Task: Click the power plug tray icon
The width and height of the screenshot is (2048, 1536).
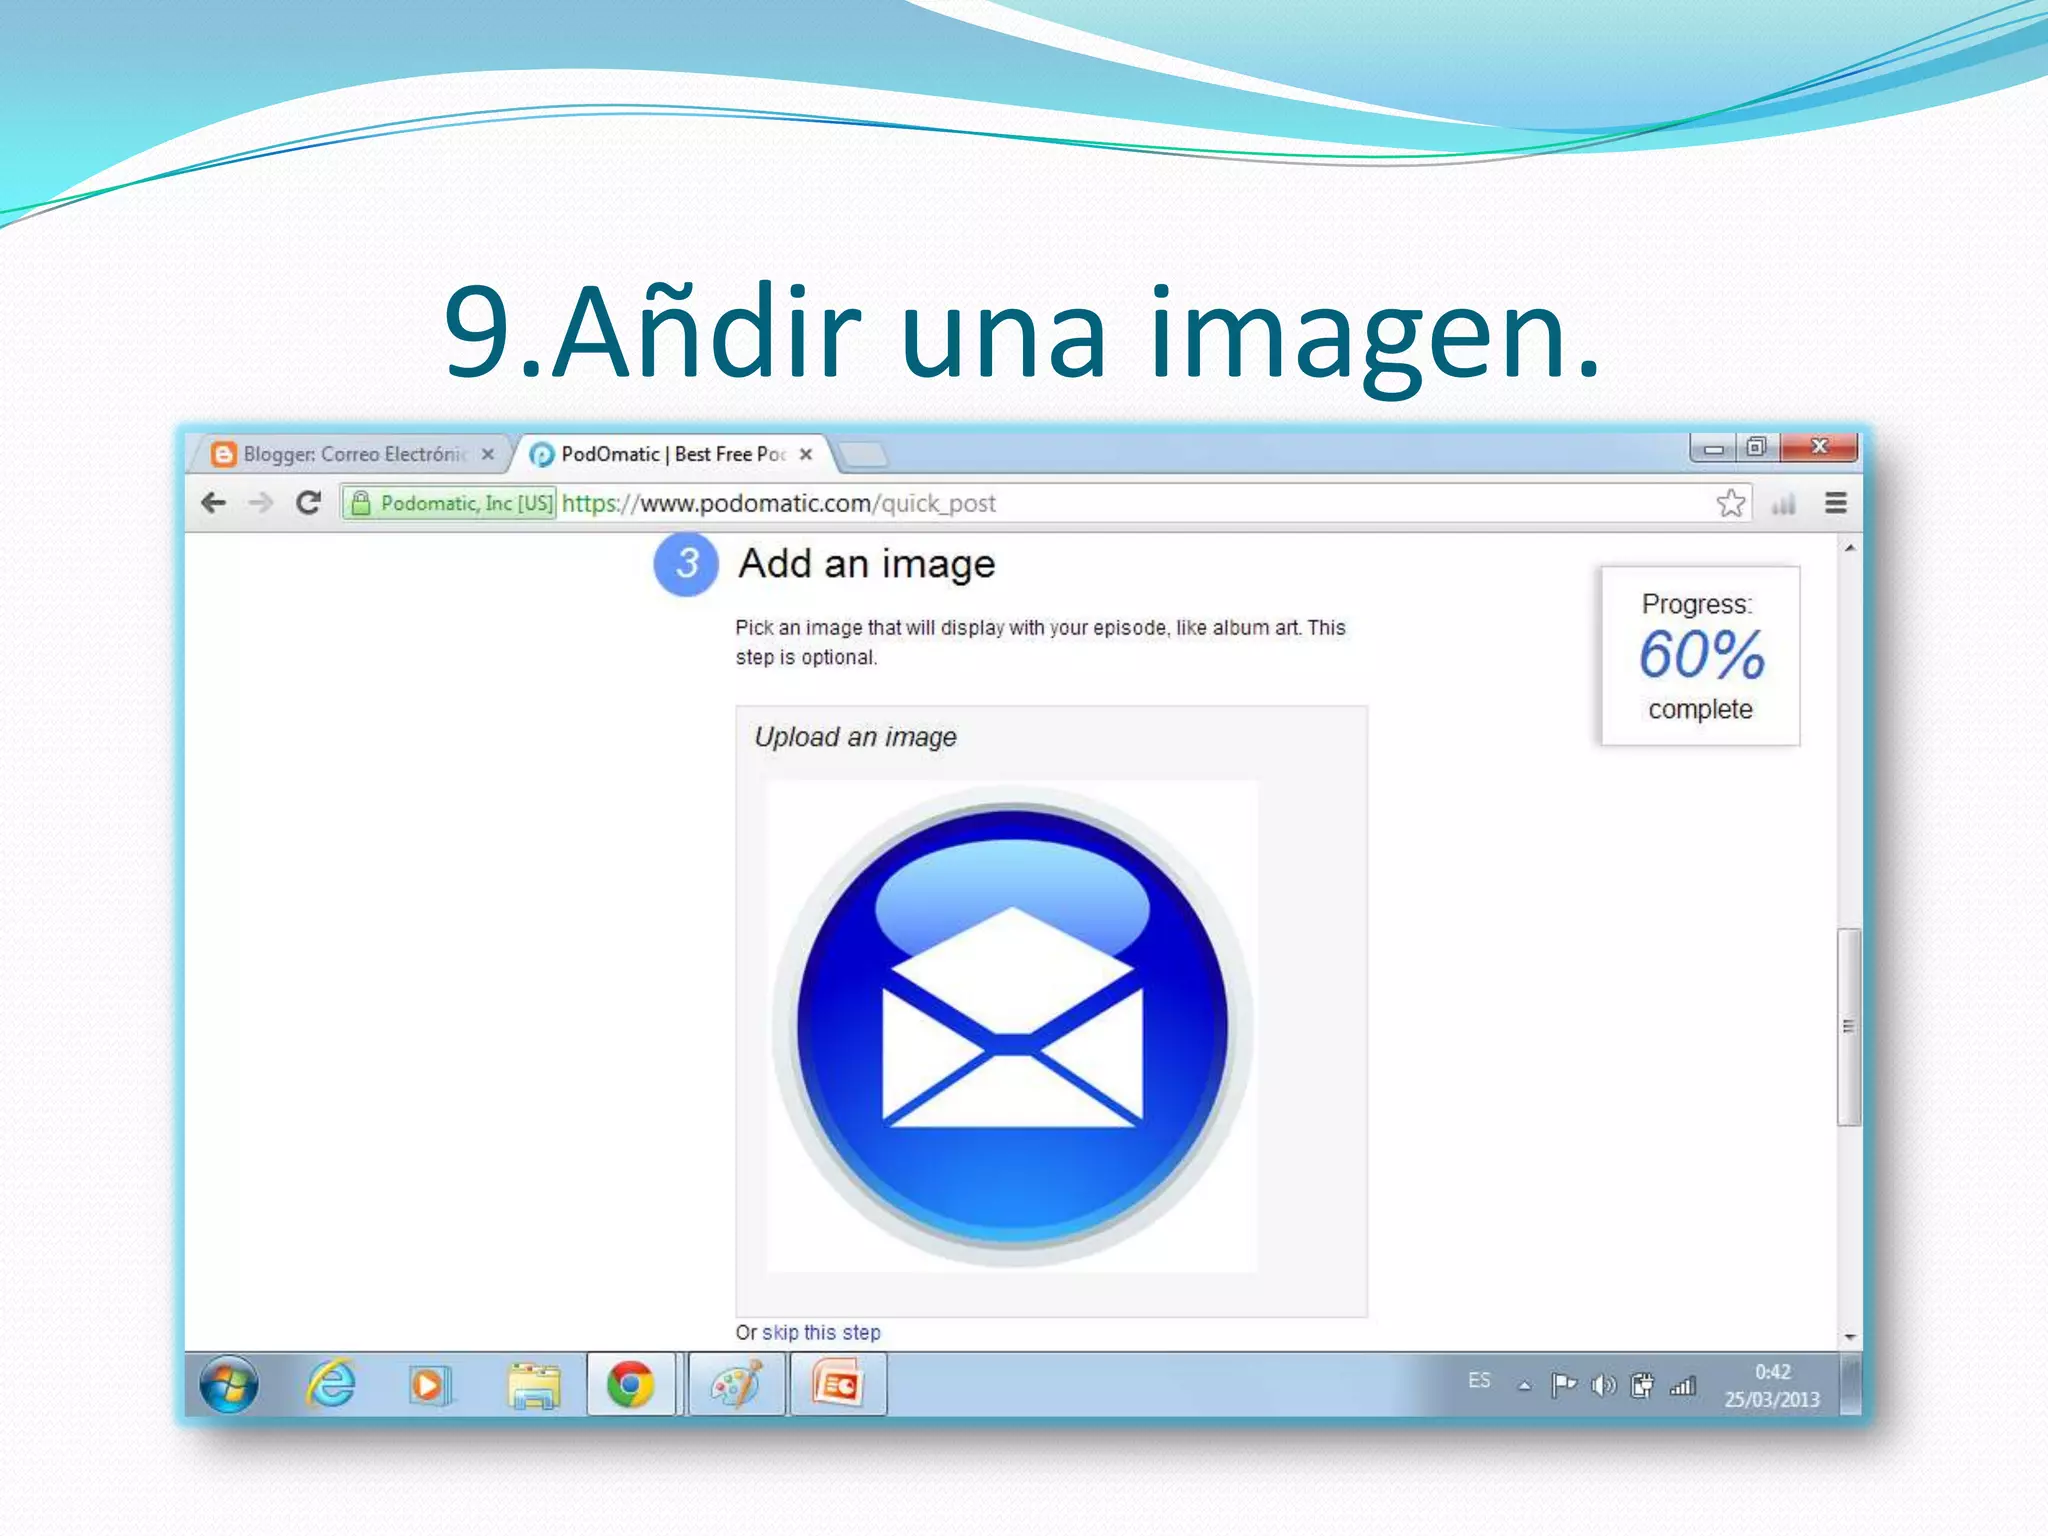Action: coord(1642,1385)
